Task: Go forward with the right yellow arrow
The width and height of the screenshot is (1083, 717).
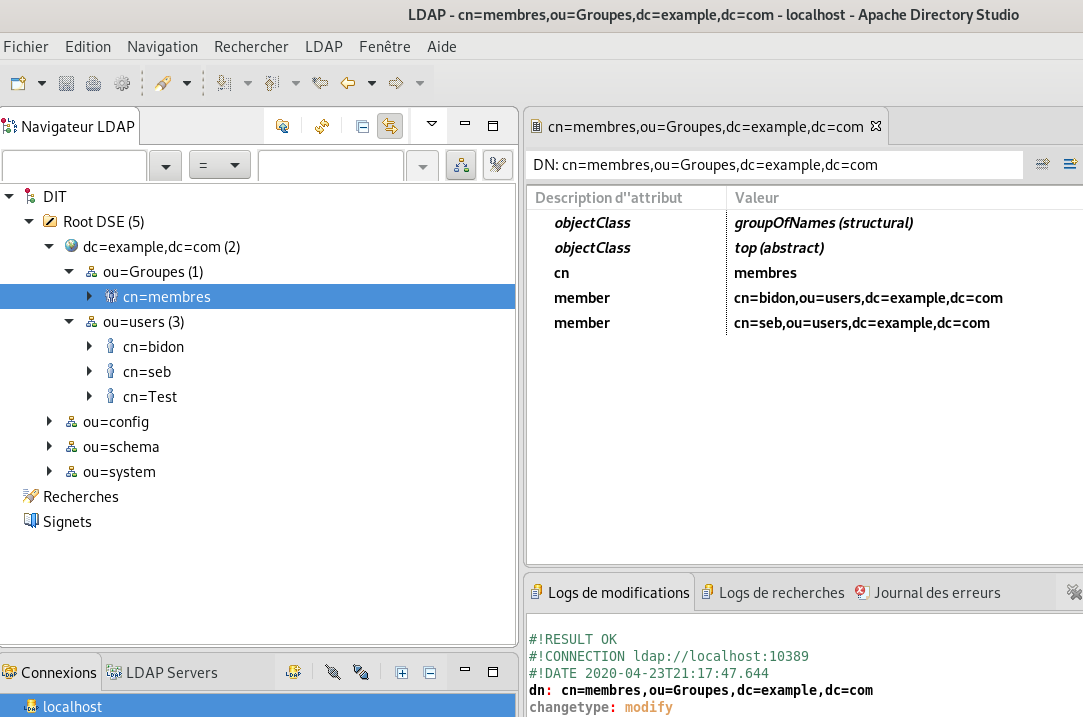Action: [x=396, y=84]
